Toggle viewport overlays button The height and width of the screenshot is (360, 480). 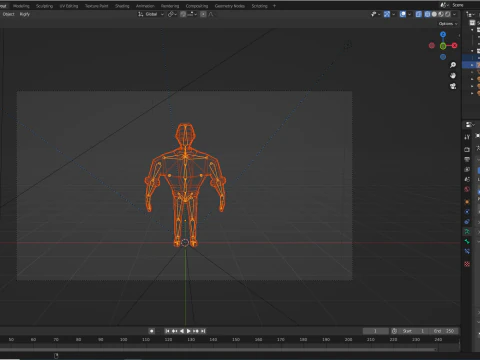pyautogui.click(x=403, y=14)
